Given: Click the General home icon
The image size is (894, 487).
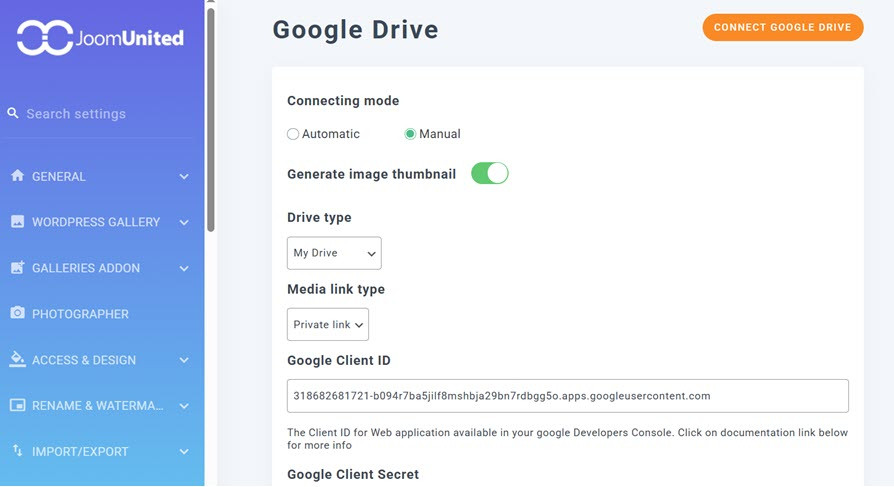Looking at the screenshot, I should point(17,176).
